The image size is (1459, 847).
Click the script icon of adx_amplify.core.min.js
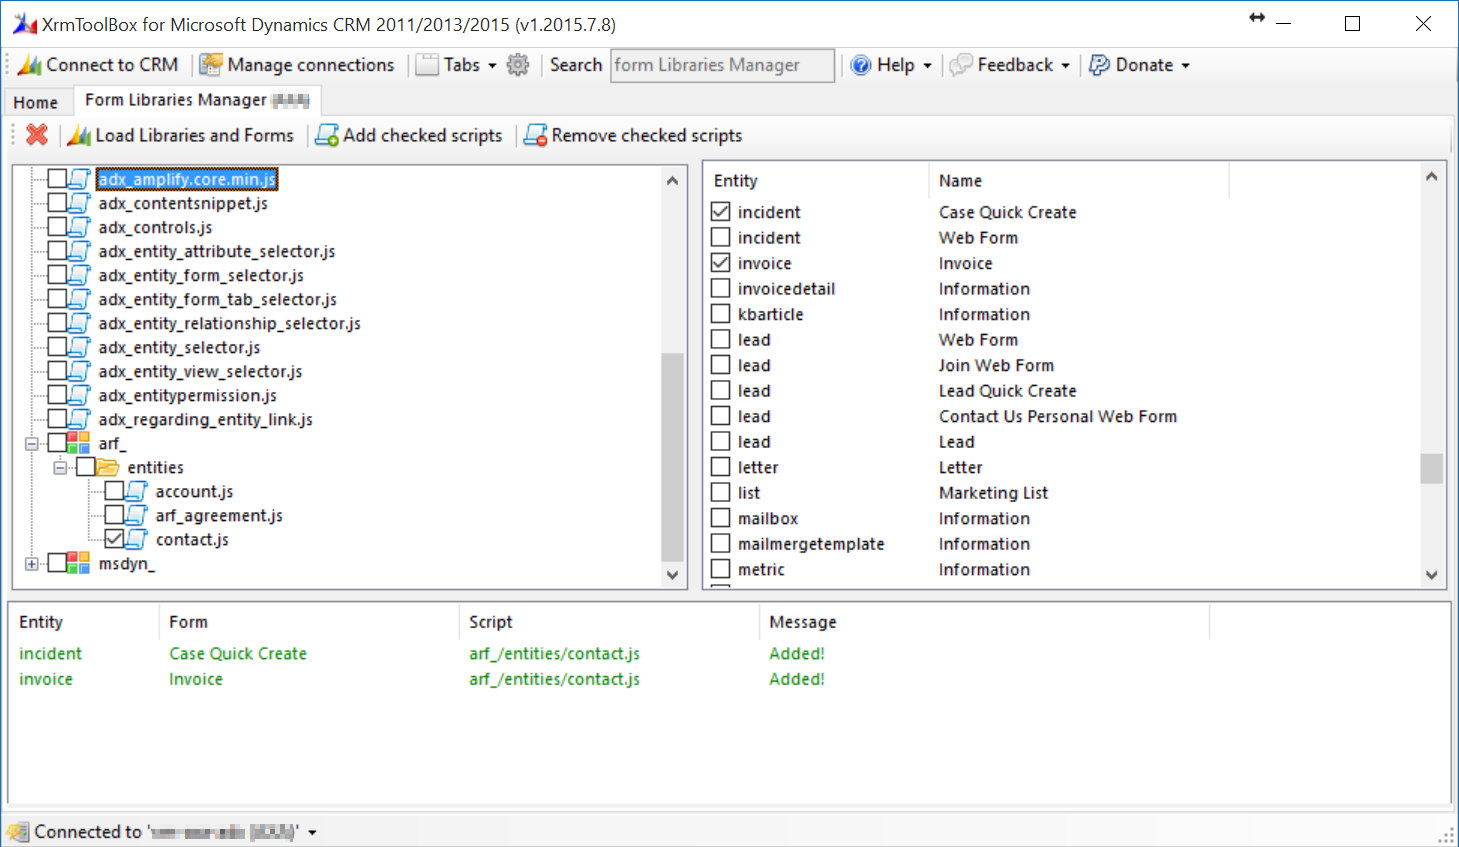click(x=80, y=179)
